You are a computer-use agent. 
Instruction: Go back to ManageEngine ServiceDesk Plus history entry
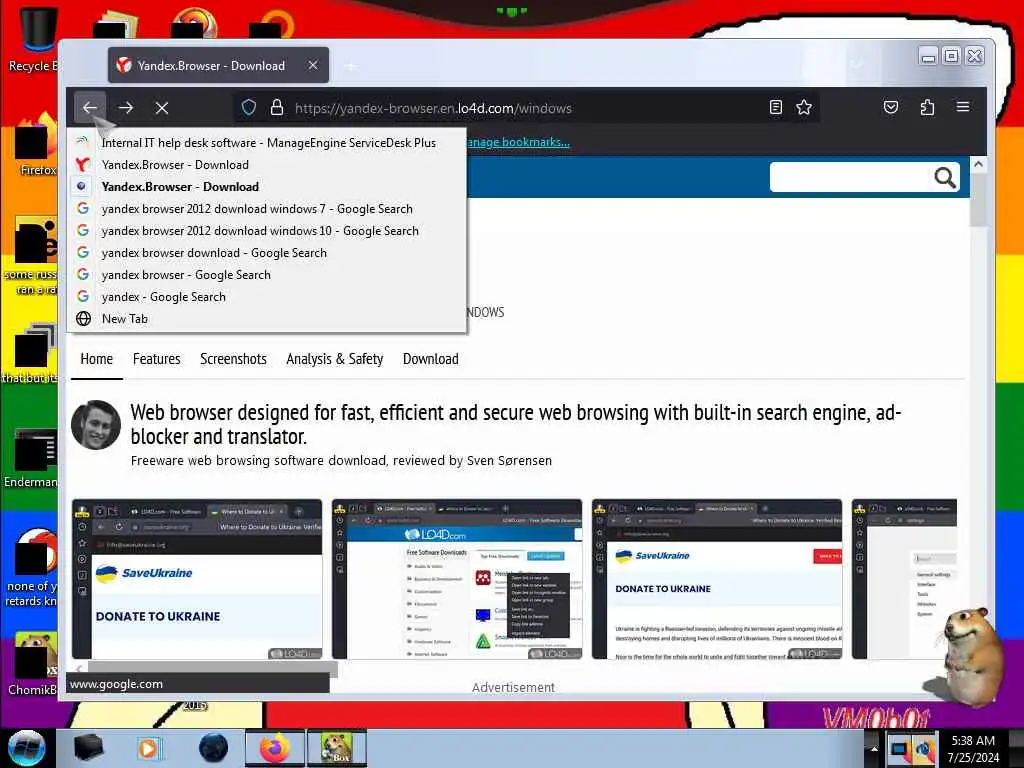tap(267, 142)
